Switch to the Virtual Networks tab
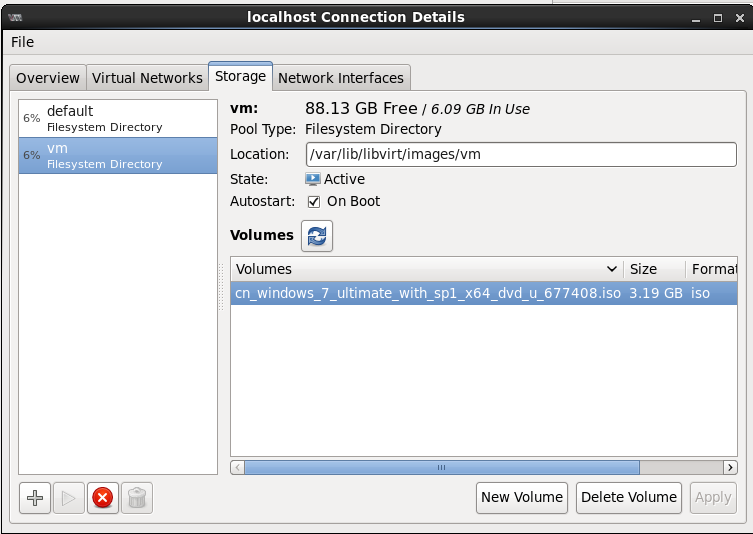 [147, 78]
